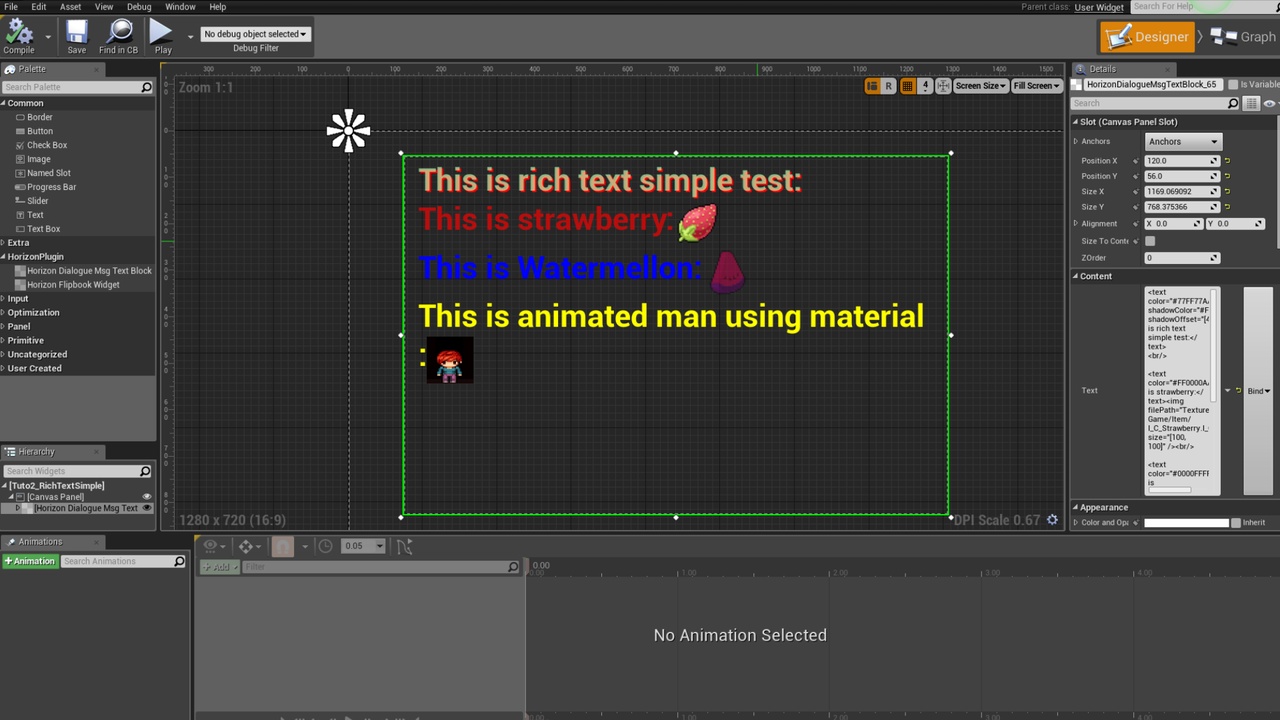Toggle the R respect locks button
This screenshot has width=1280, height=720.
click(x=888, y=86)
